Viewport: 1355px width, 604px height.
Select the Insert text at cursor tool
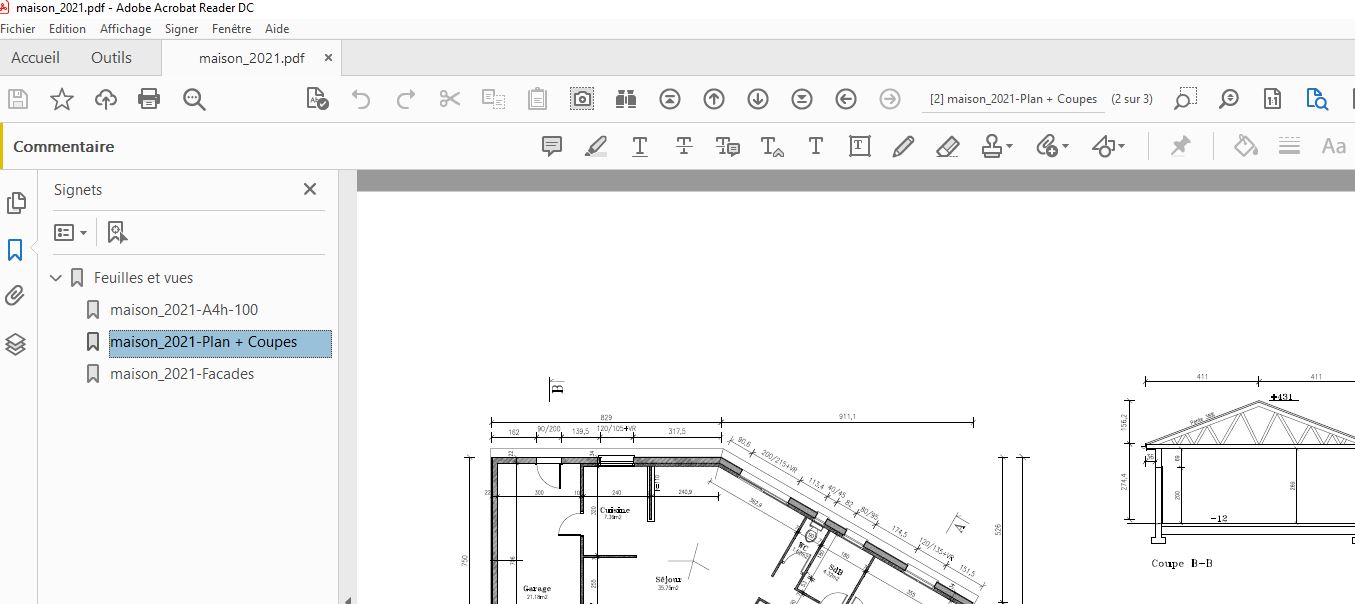point(772,147)
